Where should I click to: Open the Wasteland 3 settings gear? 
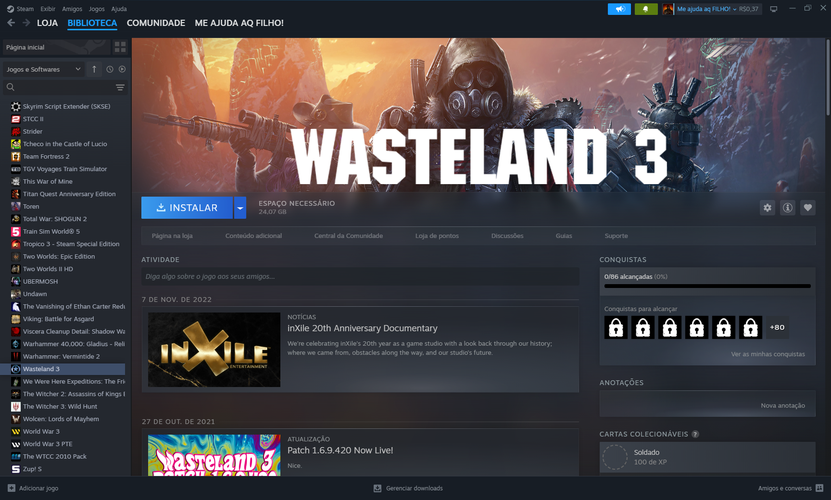tap(767, 208)
